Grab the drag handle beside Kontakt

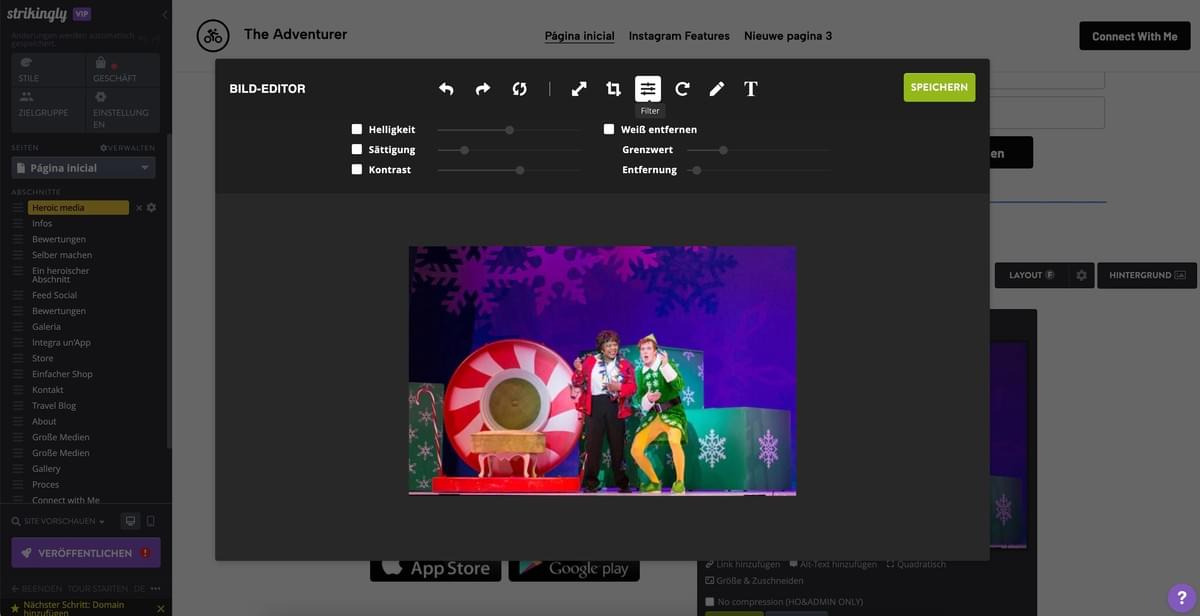[x=17, y=390]
